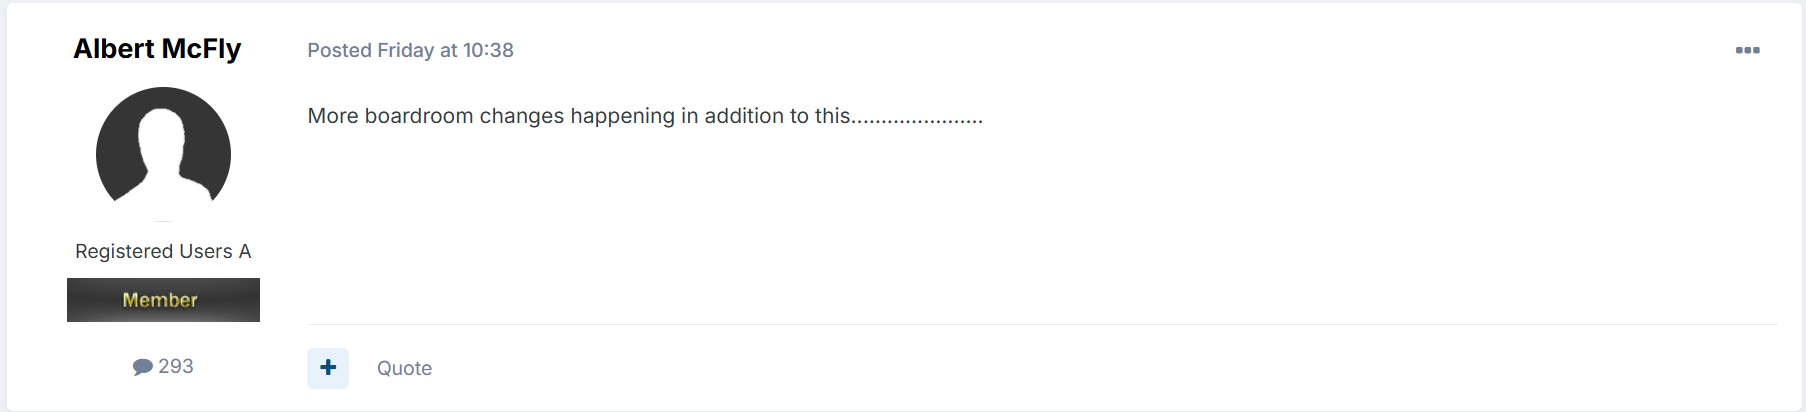This screenshot has width=1806, height=412.
Task: Click the word "Friday" in the post date
Action: coord(405,50)
